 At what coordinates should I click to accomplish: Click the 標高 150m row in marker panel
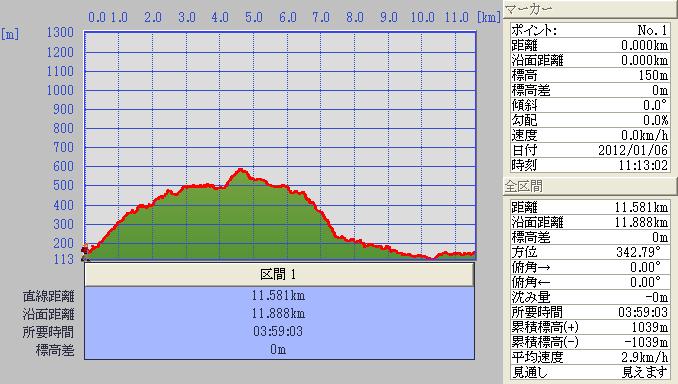[590, 75]
